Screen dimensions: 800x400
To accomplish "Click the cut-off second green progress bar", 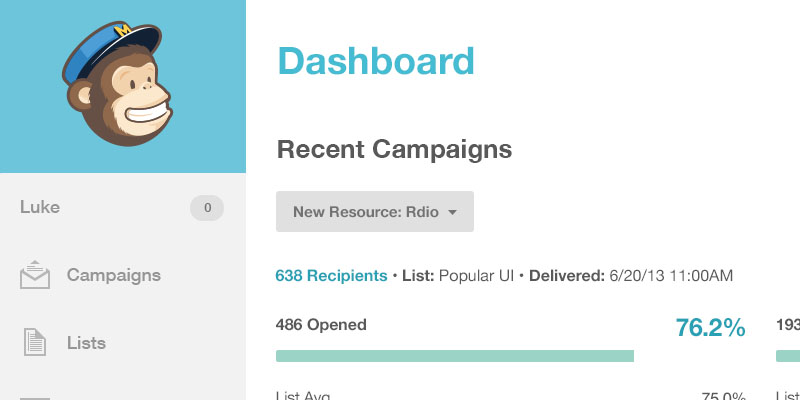I will pos(789,356).
